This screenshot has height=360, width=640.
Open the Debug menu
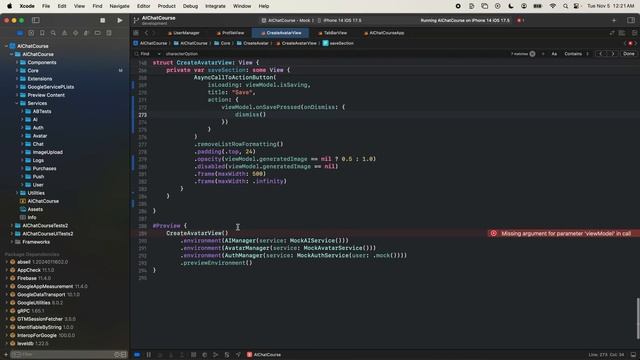pos(190,6)
